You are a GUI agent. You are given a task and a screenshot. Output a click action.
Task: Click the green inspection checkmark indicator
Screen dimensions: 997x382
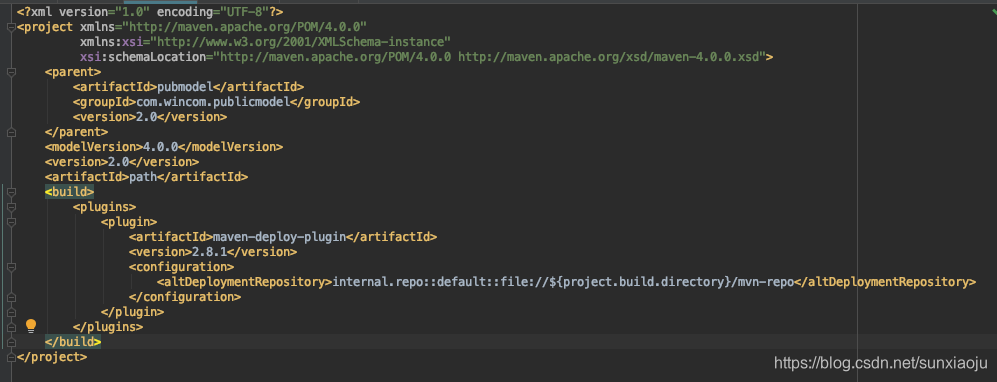(x=993, y=11)
